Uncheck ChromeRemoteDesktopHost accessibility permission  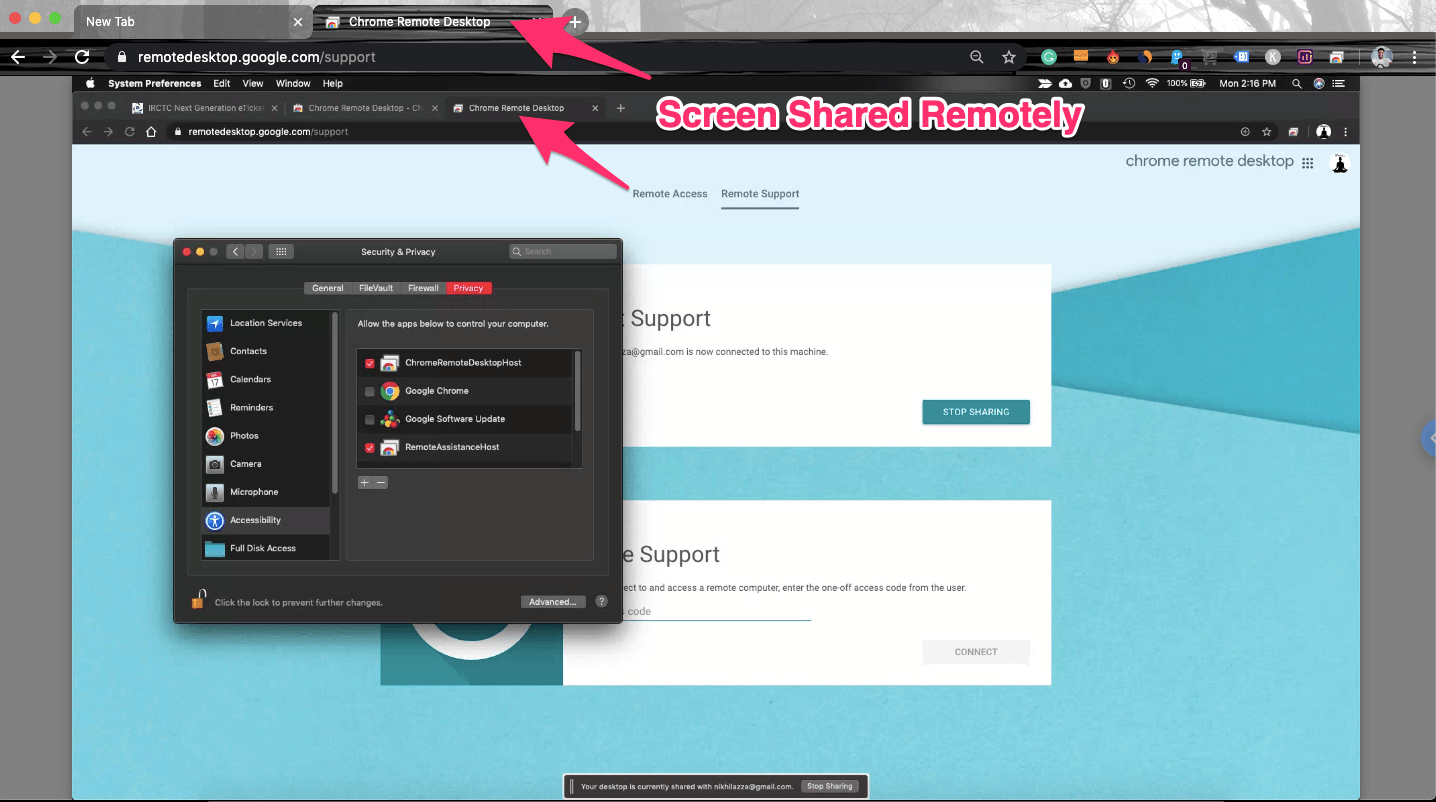pyautogui.click(x=370, y=363)
